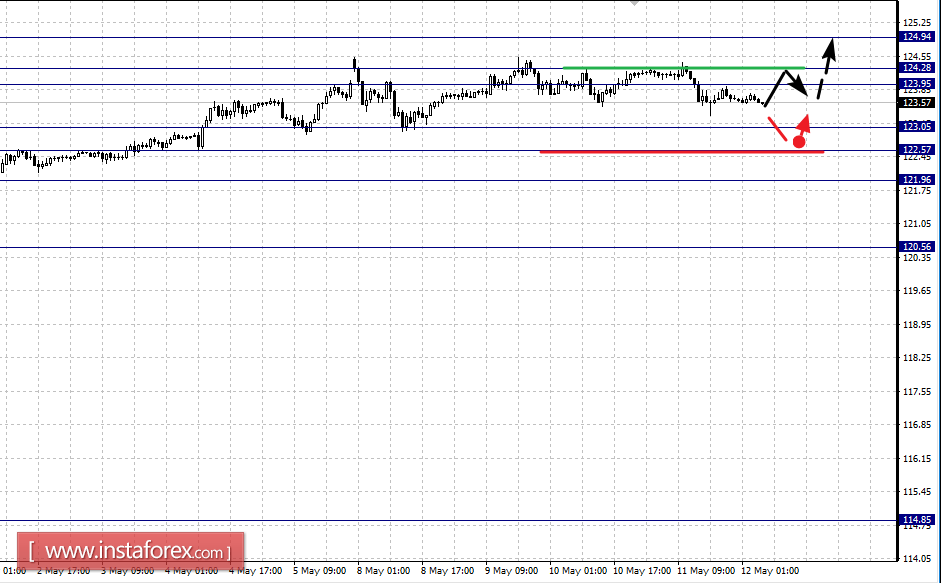Click the 116.15 price scale value
Image resolution: width=941 pixels, height=583 pixels.
(917, 459)
